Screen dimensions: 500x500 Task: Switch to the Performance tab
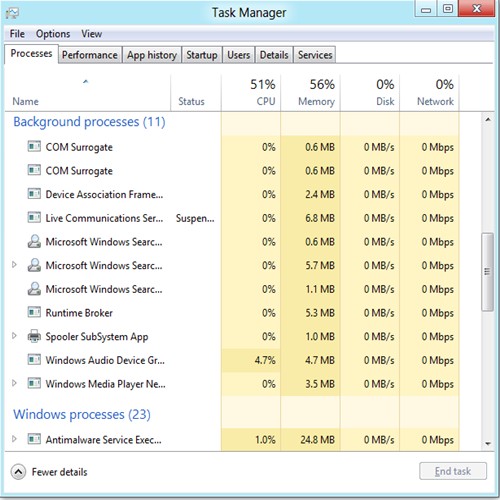[90, 55]
